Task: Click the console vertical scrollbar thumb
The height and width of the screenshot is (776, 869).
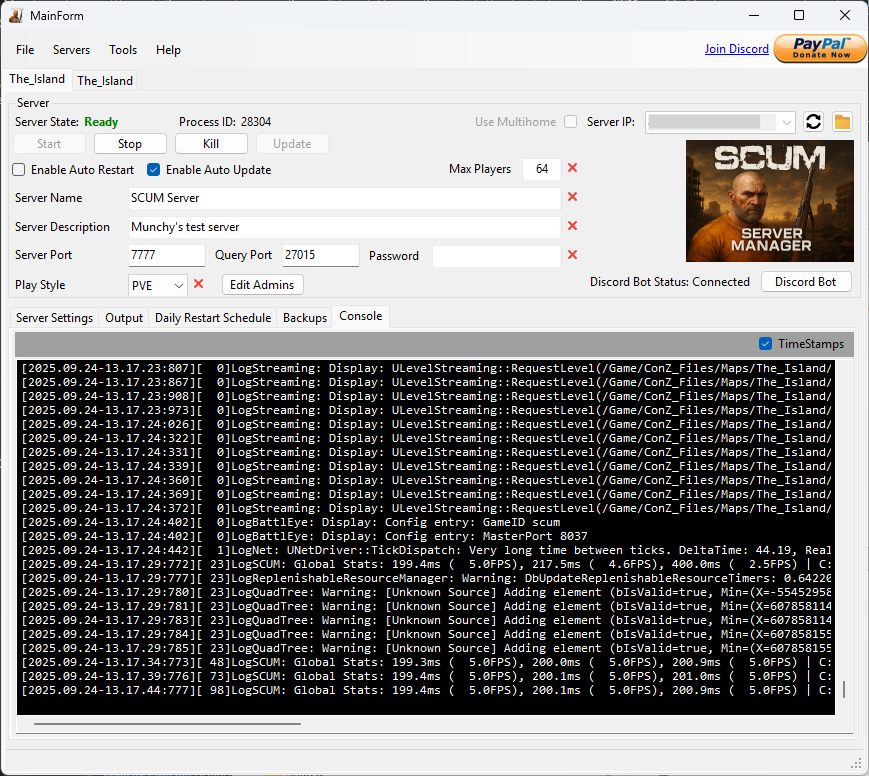Action: pos(844,689)
